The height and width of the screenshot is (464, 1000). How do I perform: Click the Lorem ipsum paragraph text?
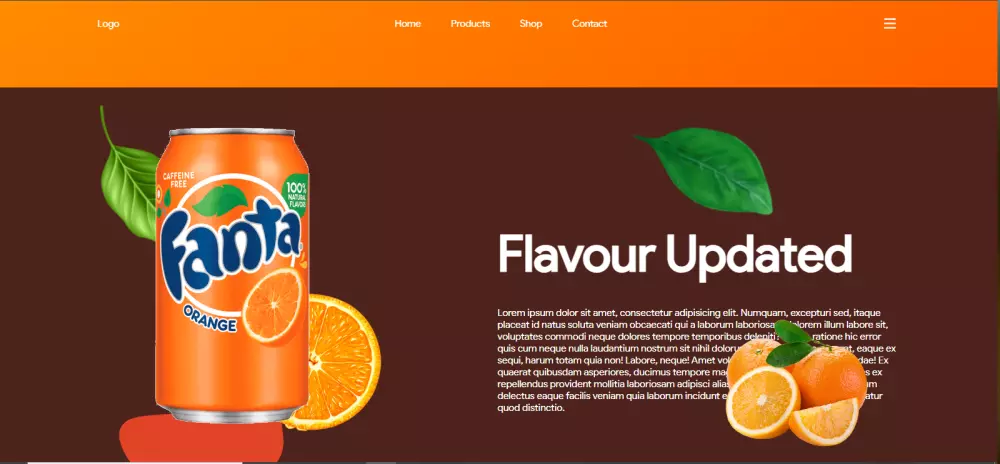(x=696, y=359)
